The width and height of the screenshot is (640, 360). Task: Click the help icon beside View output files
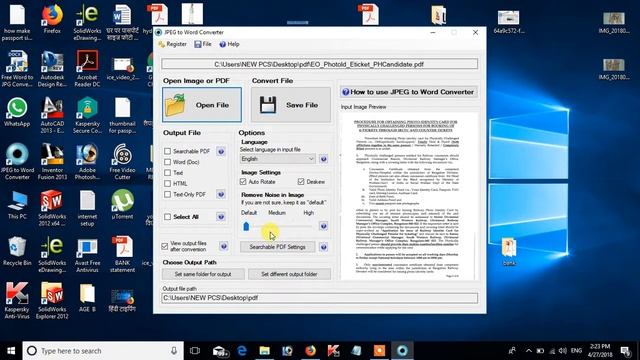[x=224, y=246]
